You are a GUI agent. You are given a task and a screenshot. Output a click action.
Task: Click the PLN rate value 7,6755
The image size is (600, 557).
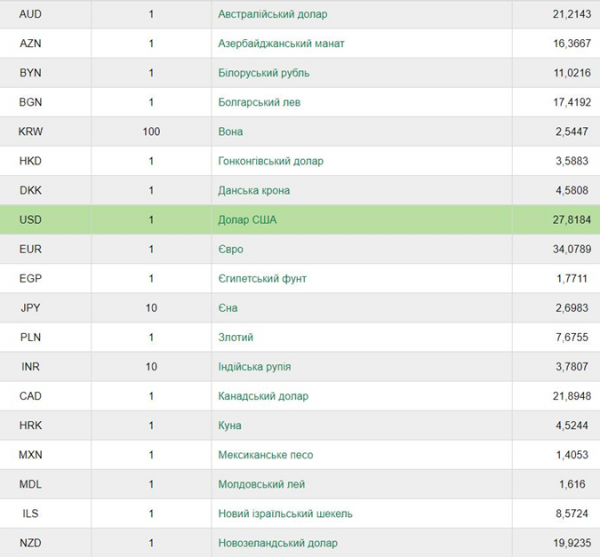(x=572, y=337)
